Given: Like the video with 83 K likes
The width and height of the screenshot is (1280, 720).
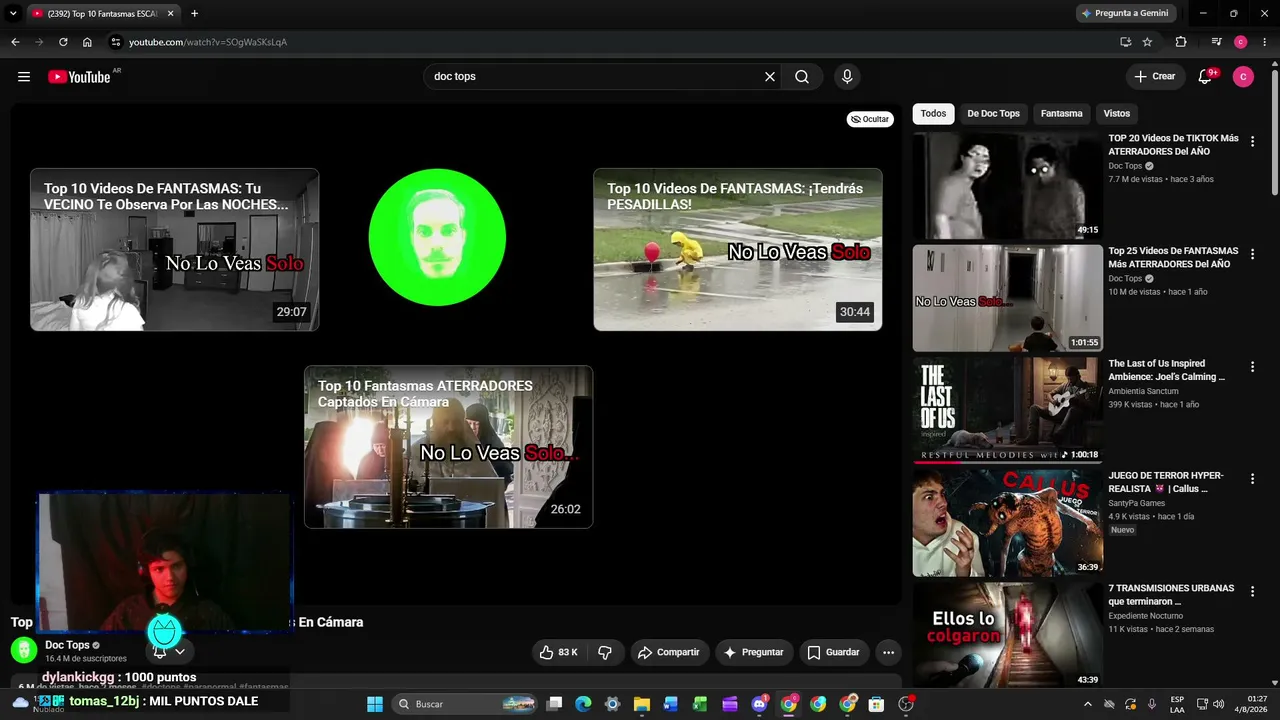Looking at the screenshot, I should (x=558, y=652).
